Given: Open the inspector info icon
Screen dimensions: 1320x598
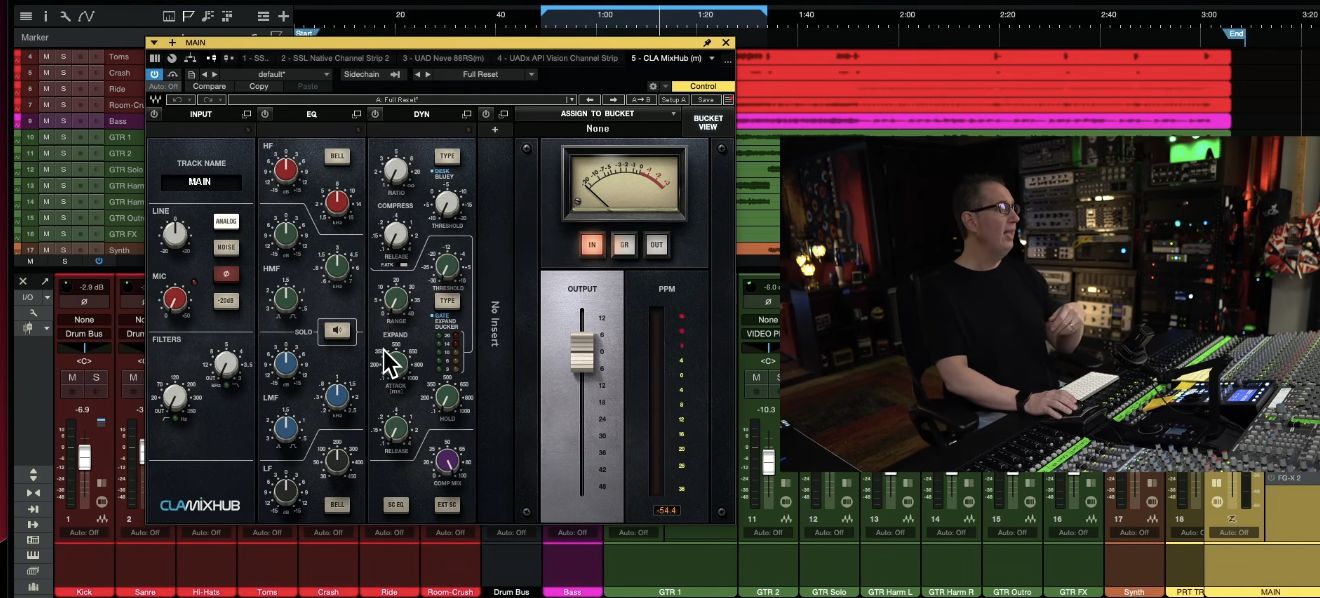Looking at the screenshot, I should pos(46,16).
